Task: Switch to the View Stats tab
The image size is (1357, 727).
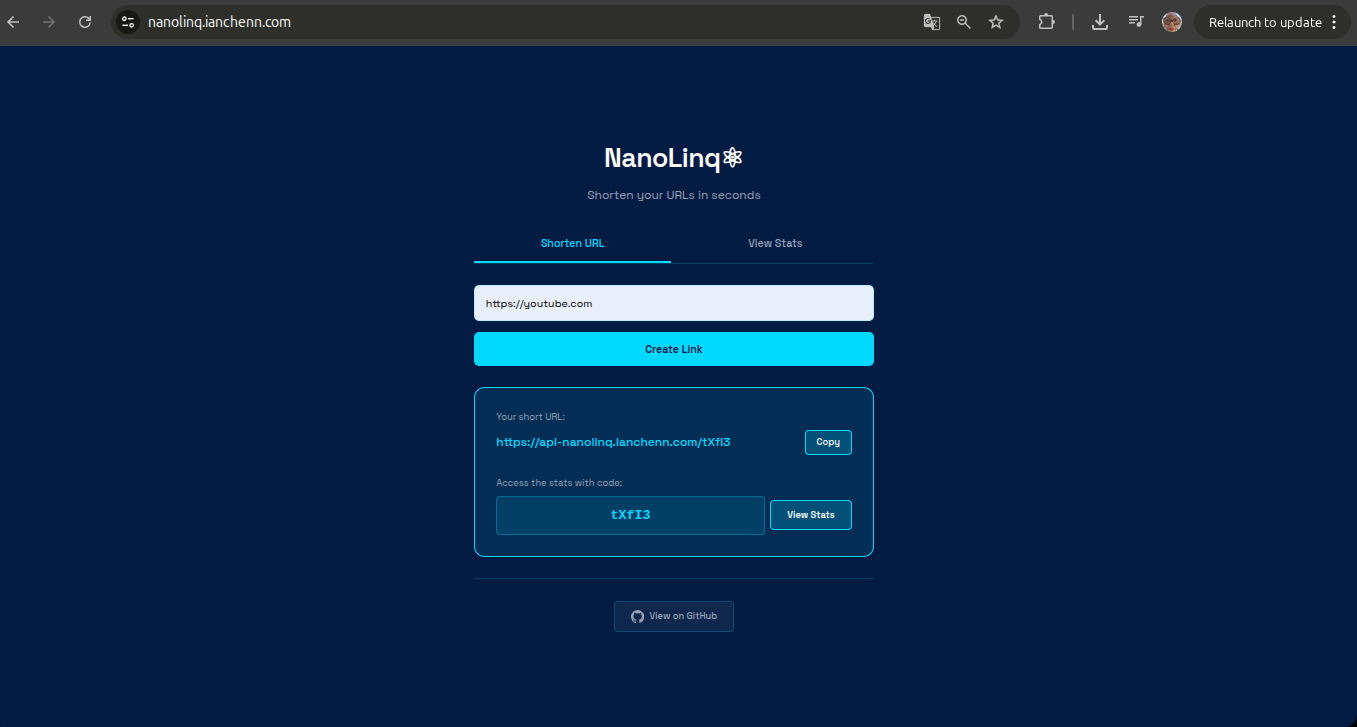Action: pyautogui.click(x=774, y=243)
